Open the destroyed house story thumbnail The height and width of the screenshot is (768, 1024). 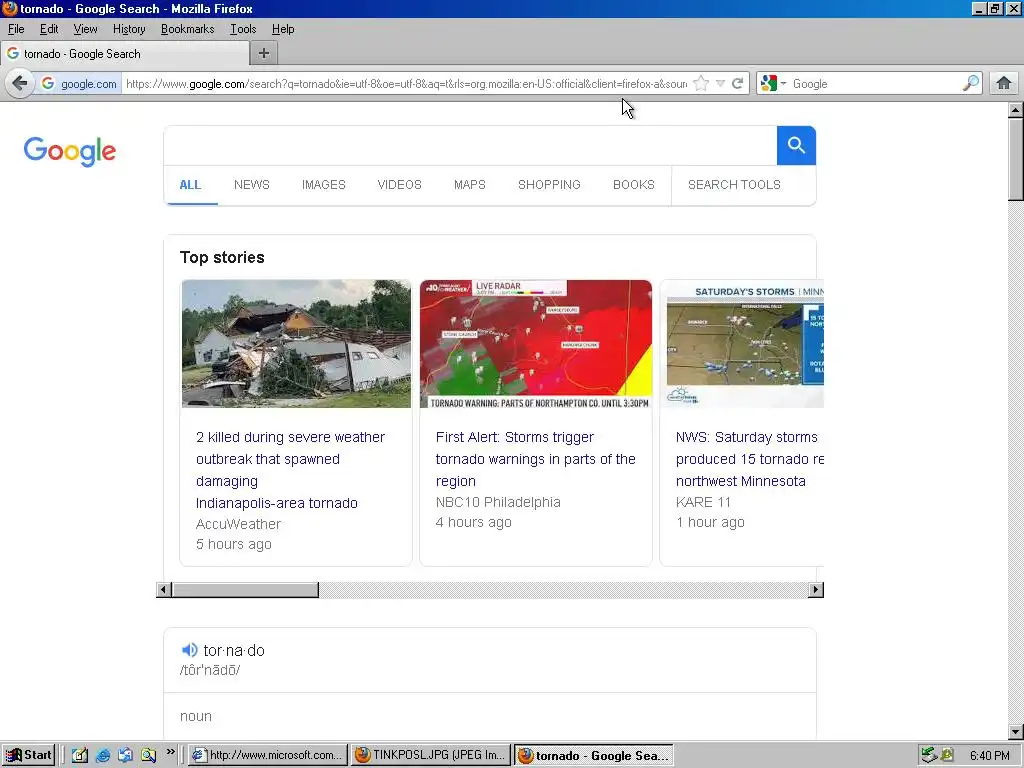point(296,344)
